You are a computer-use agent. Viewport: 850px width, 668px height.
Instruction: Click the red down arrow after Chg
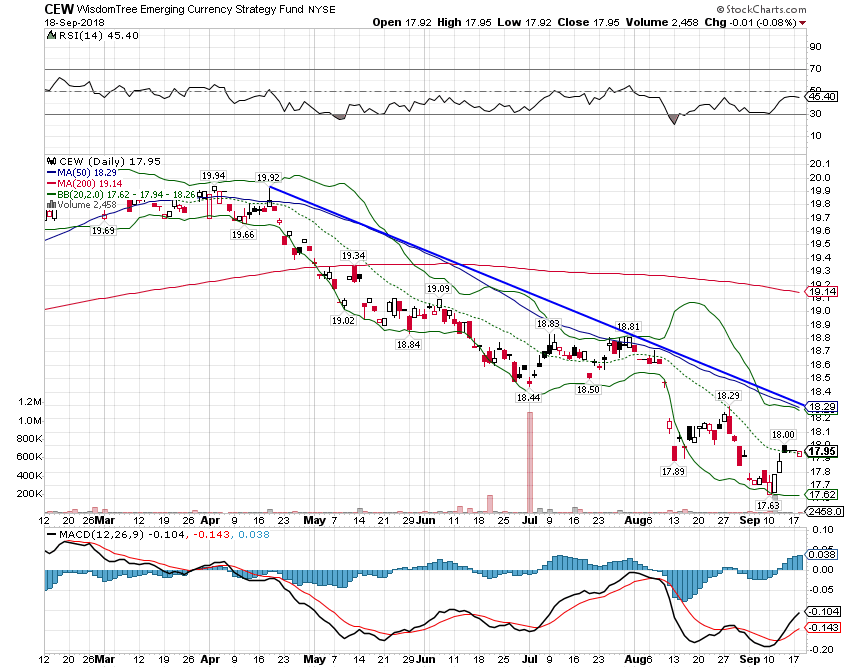tap(803, 23)
